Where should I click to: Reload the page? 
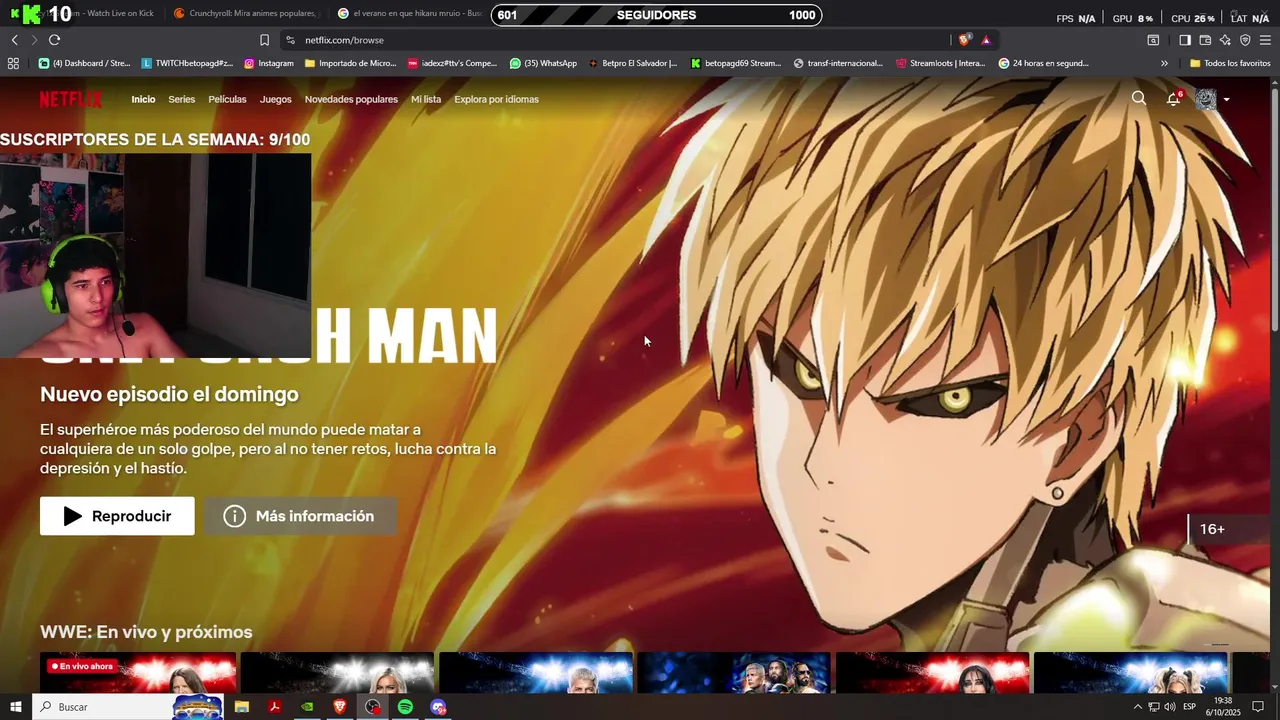coord(54,40)
